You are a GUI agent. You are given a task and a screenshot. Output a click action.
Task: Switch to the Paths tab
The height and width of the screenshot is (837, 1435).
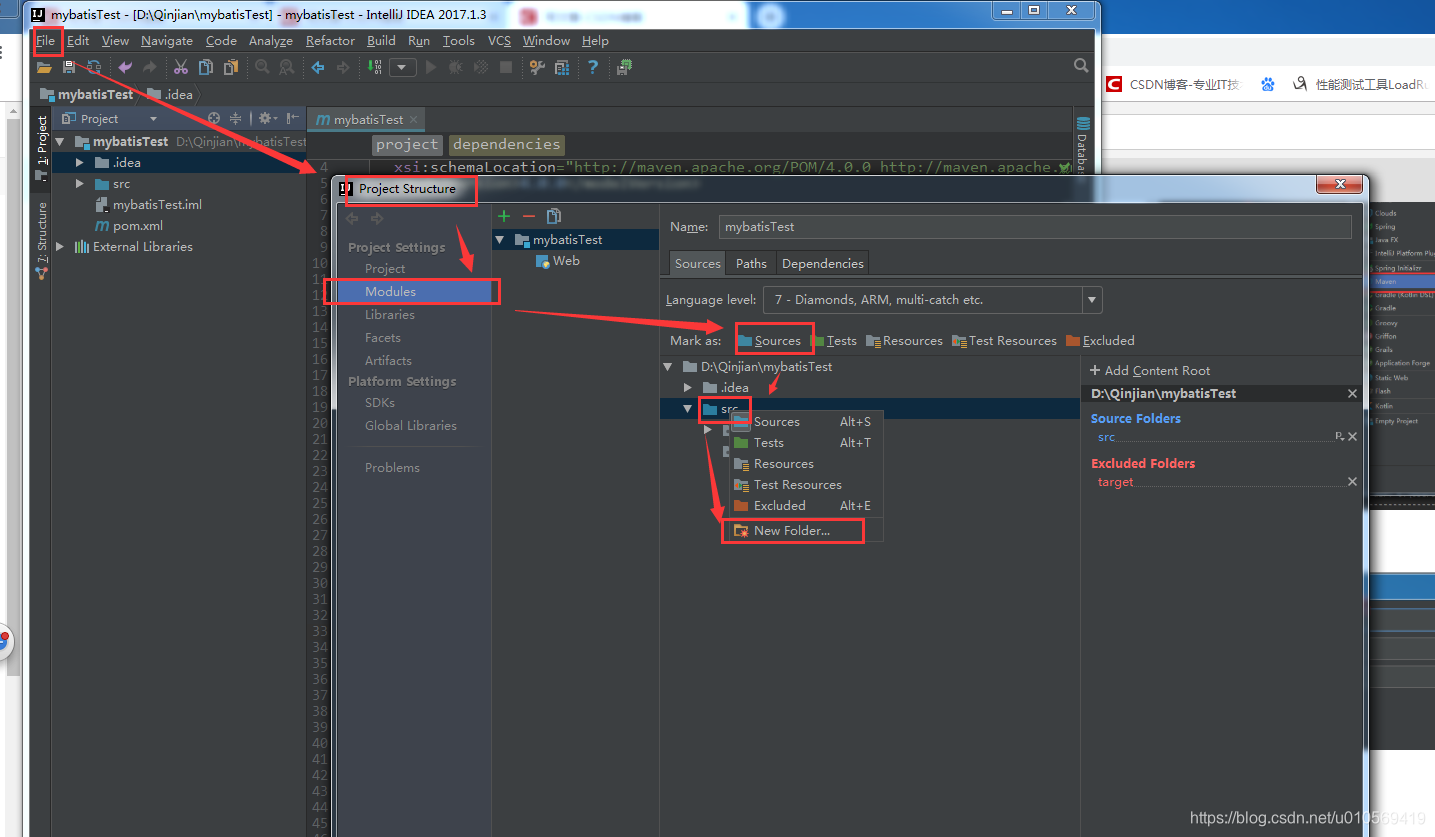pyautogui.click(x=751, y=263)
